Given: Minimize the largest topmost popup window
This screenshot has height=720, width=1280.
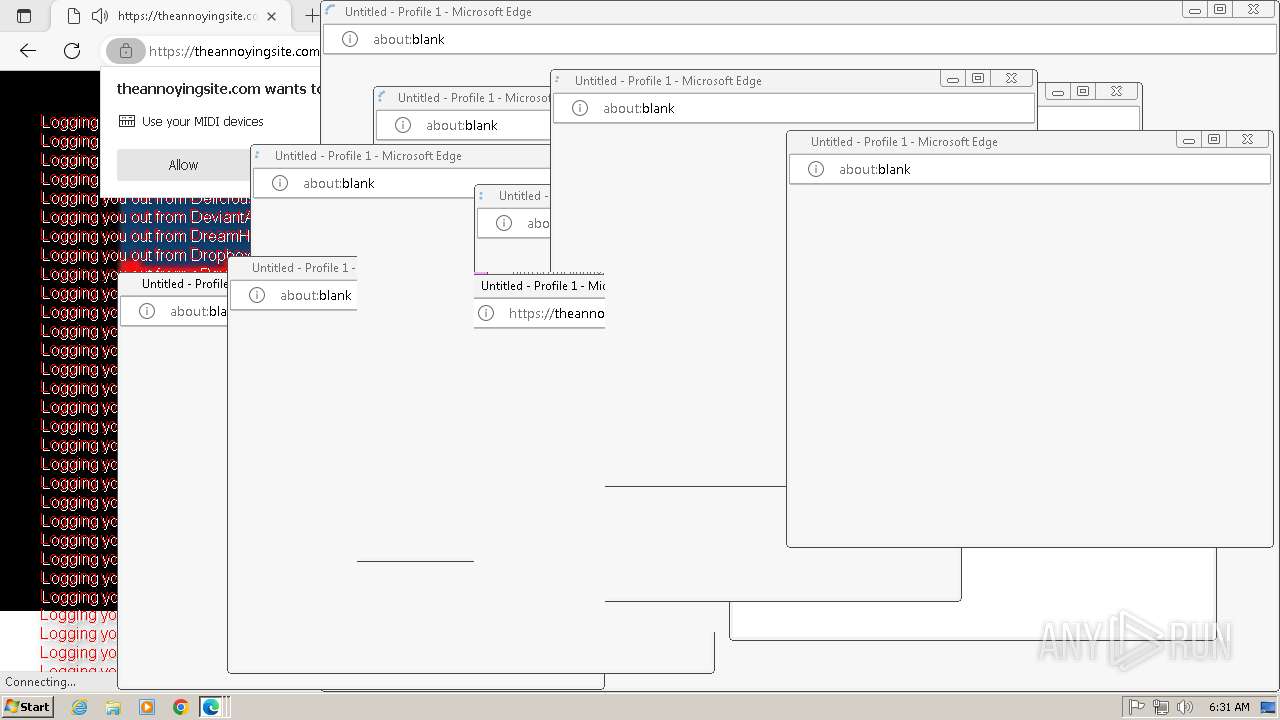Looking at the screenshot, I should (x=1194, y=10).
